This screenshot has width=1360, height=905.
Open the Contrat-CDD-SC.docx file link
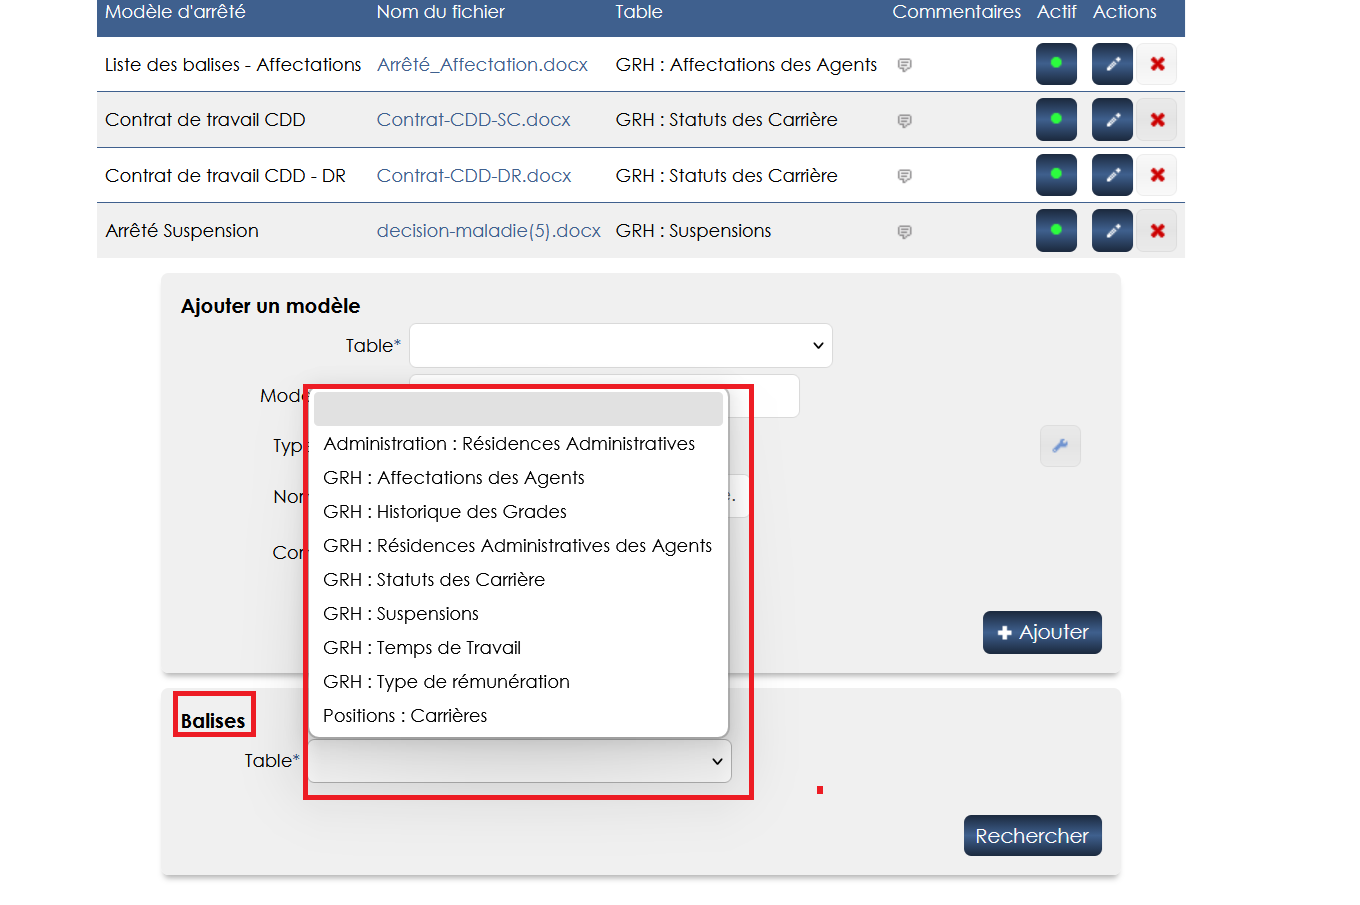[x=473, y=120]
